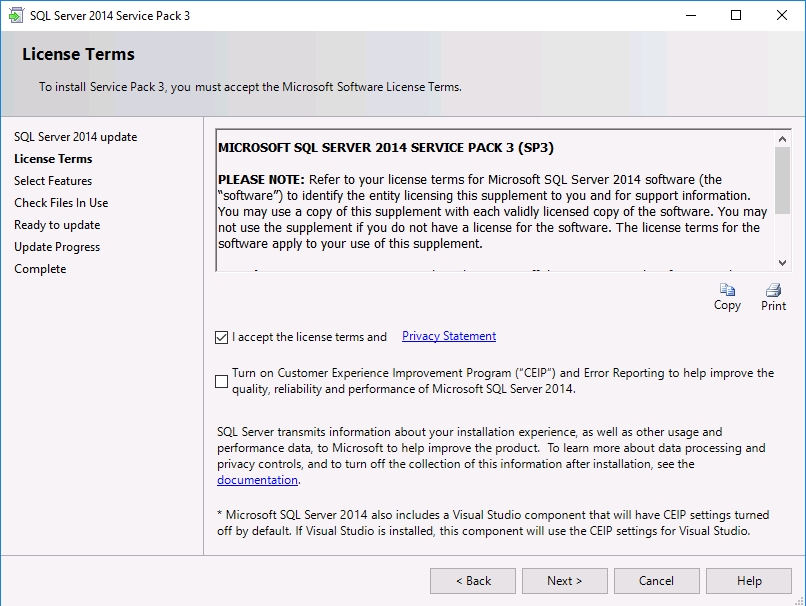This screenshot has height=606, width=806.
Task: Select the License Terms step in sidebar
Action: 53,159
